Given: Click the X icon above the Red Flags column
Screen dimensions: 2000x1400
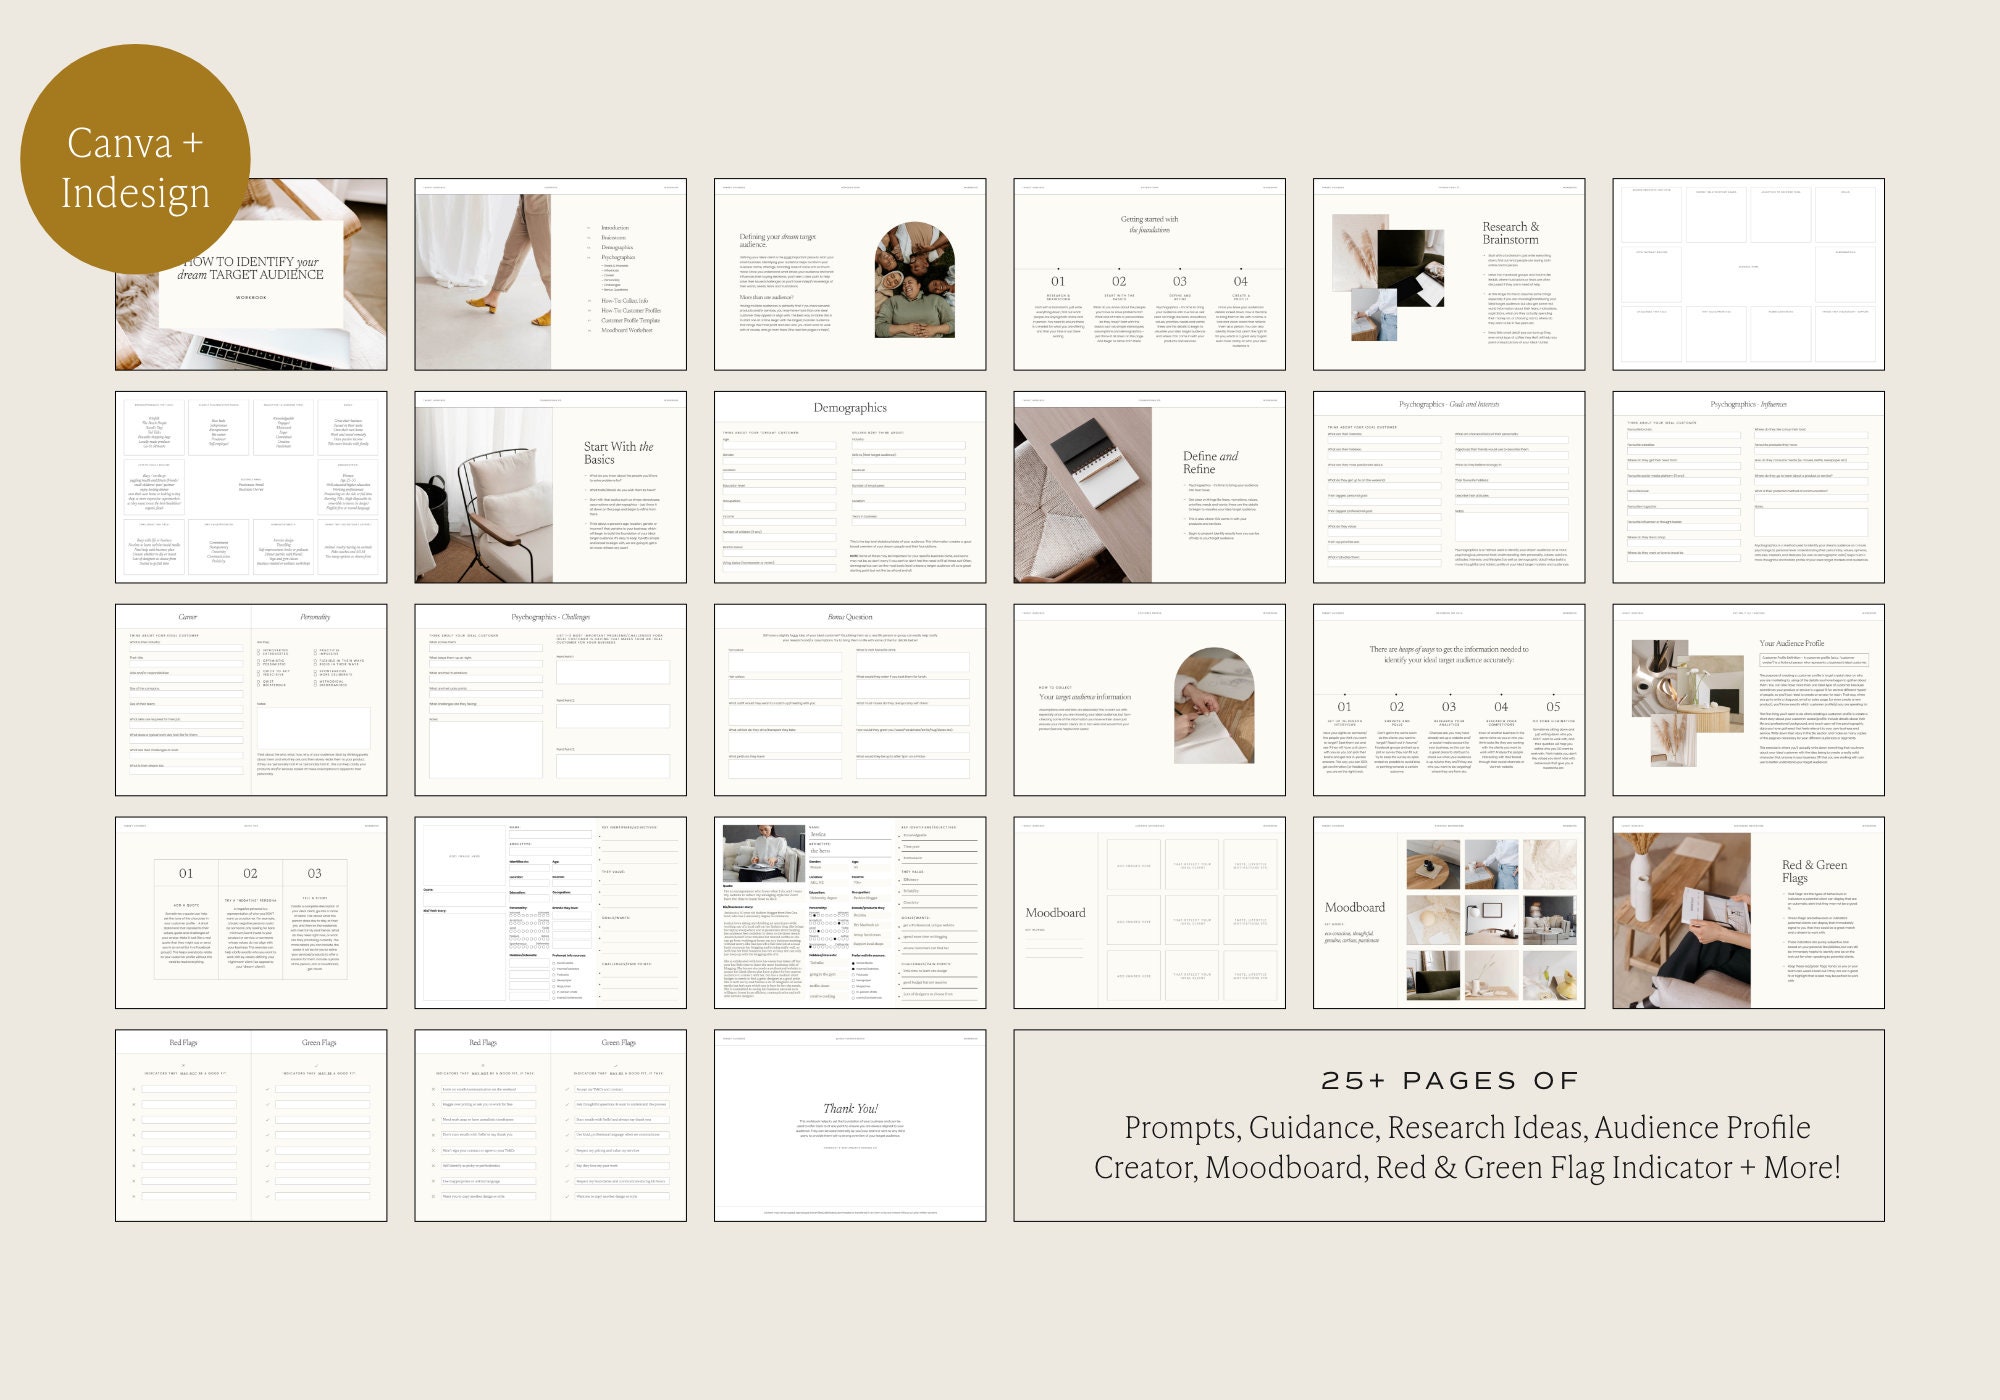Looking at the screenshot, I should pyautogui.click(x=183, y=1065).
